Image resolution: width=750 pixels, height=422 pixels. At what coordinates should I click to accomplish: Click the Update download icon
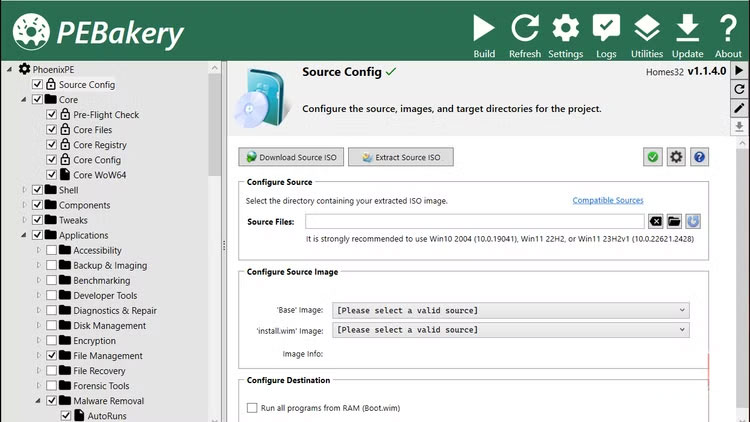[x=688, y=29]
